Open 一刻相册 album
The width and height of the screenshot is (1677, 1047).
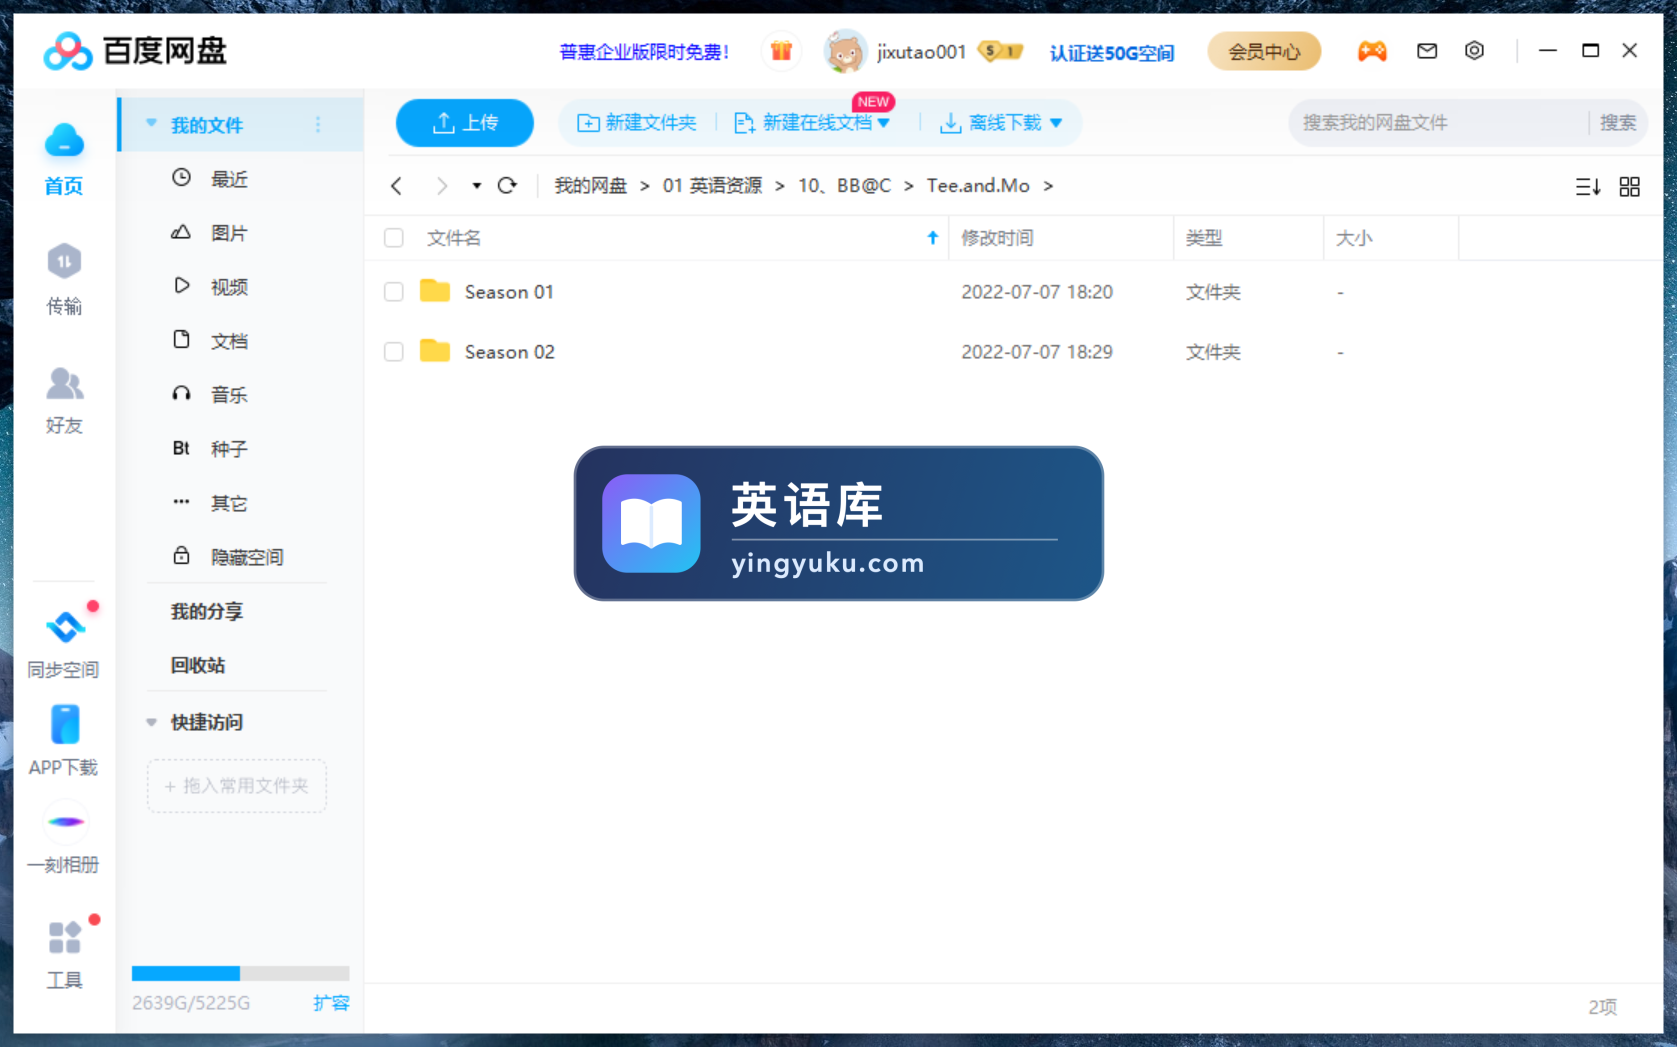pyautogui.click(x=64, y=822)
